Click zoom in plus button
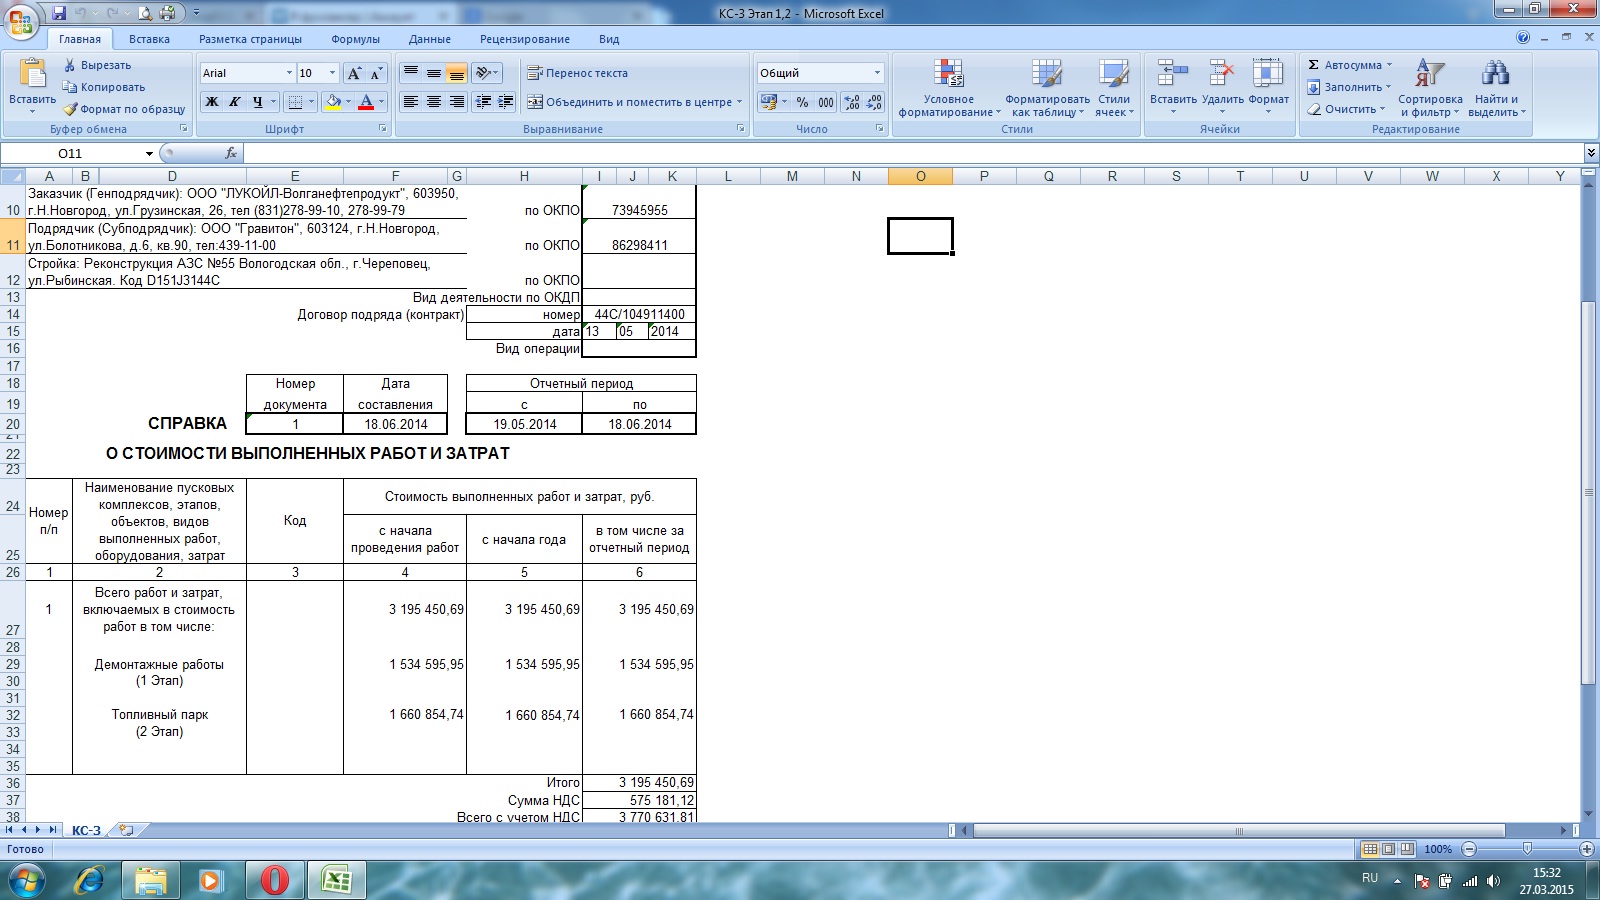Image resolution: width=1600 pixels, height=900 pixels. pyautogui.click(x=1587, y=849)
